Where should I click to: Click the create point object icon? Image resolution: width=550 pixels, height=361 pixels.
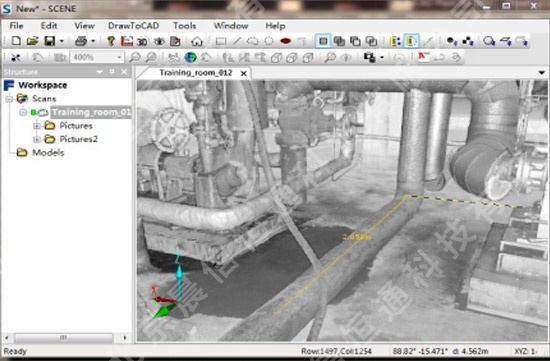(x=452, y=41)
